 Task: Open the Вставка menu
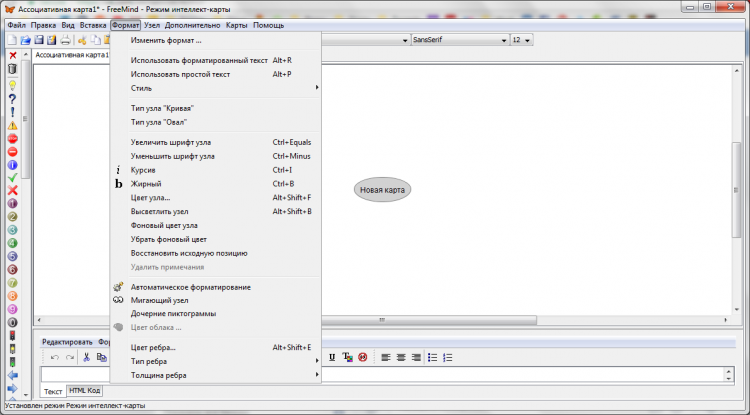[93, 25]
